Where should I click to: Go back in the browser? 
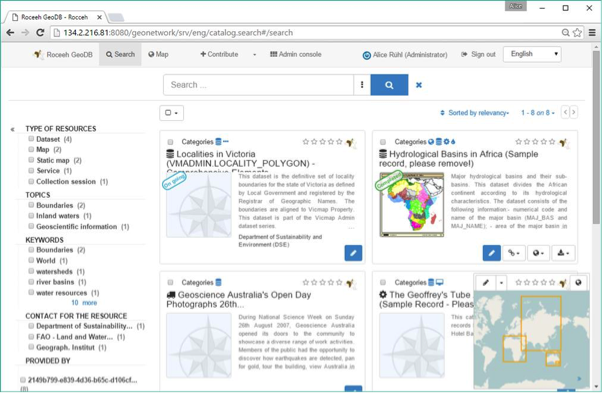click(10, 33)
